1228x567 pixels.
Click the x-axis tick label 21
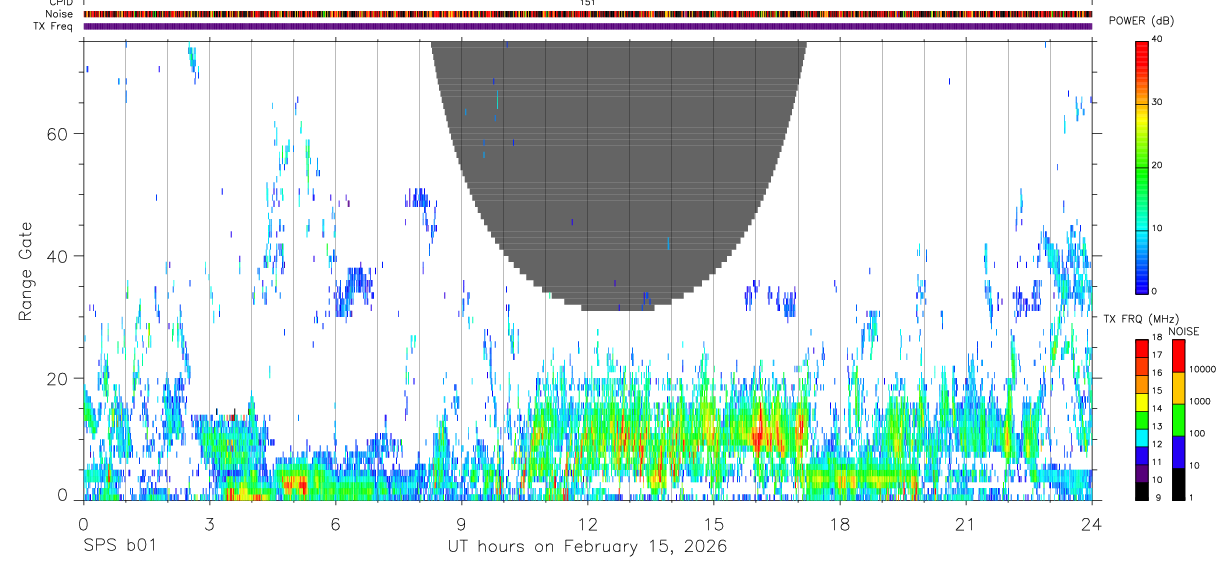click(966, 523)
